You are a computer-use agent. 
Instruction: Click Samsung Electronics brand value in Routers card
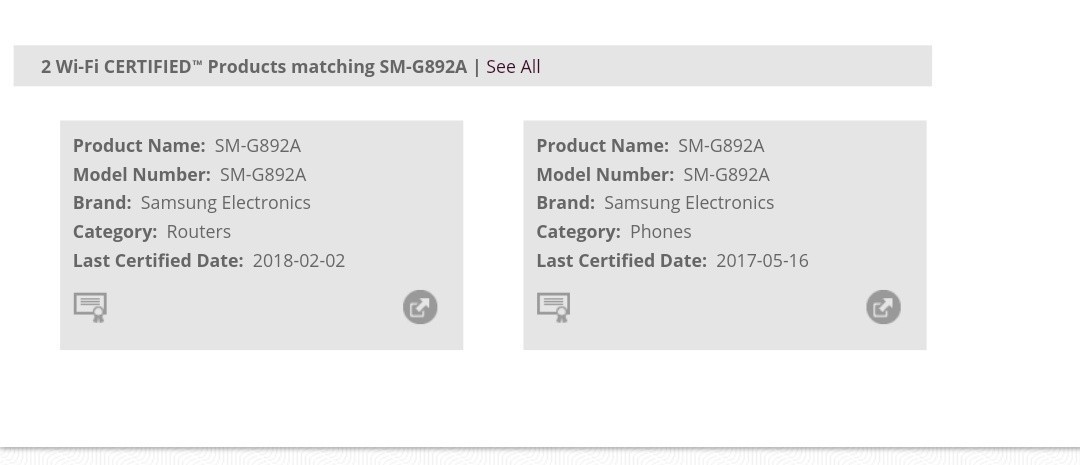pos(225,203)
